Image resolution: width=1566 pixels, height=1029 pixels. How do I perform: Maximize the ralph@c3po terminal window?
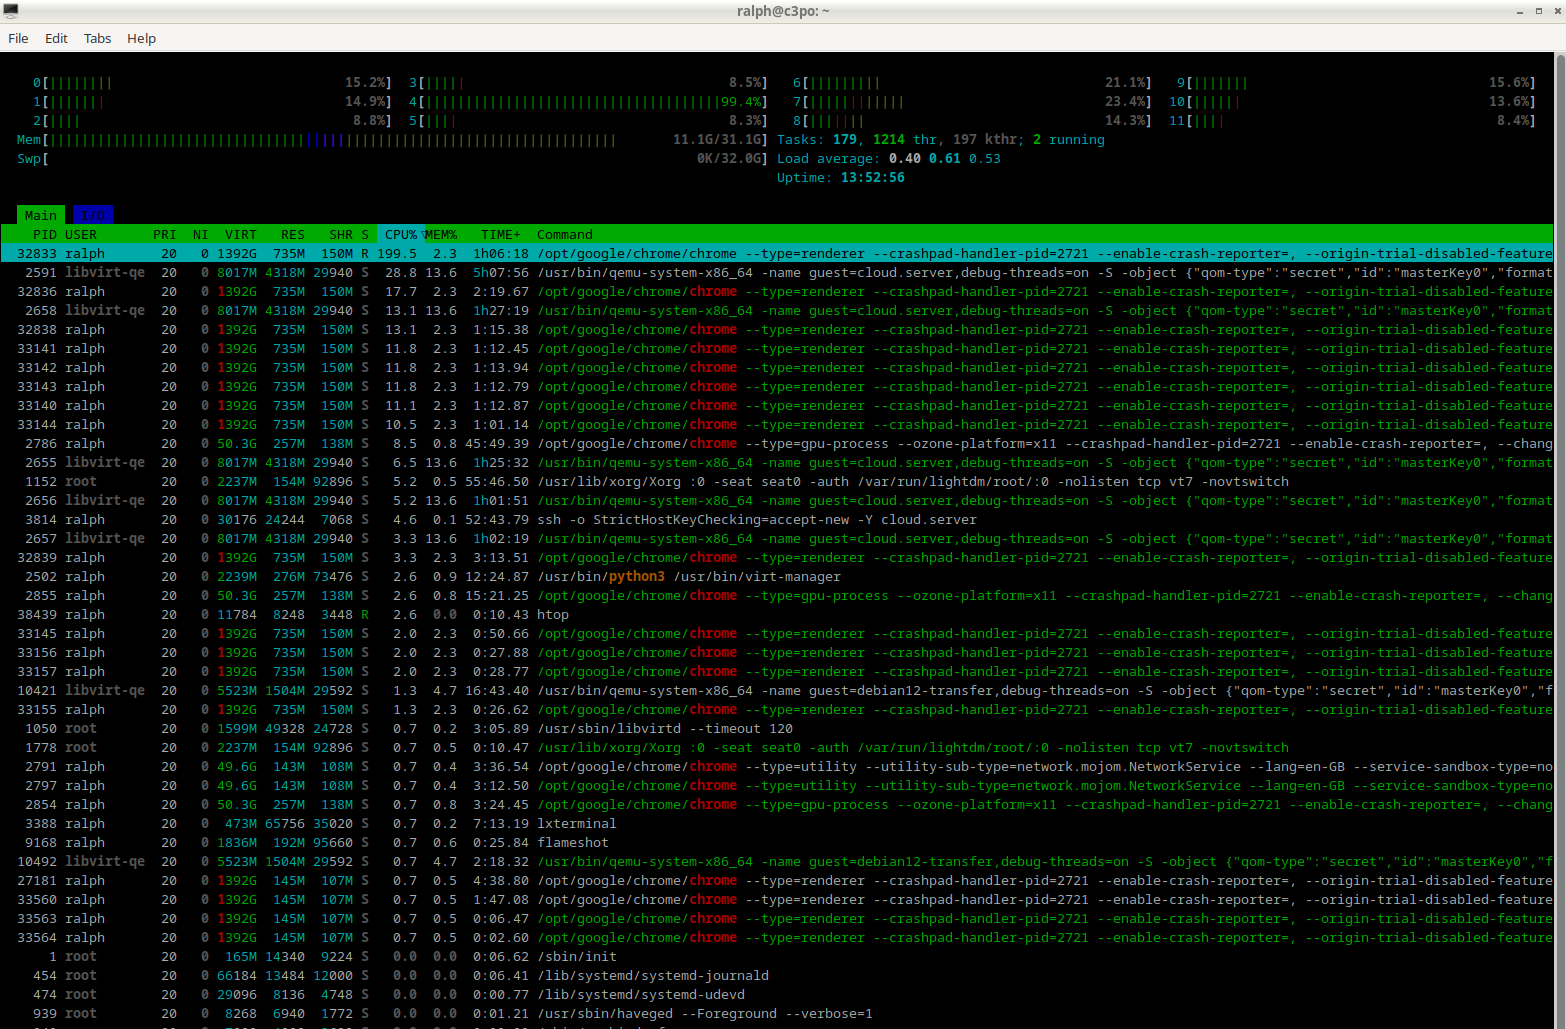[1539, 11]
